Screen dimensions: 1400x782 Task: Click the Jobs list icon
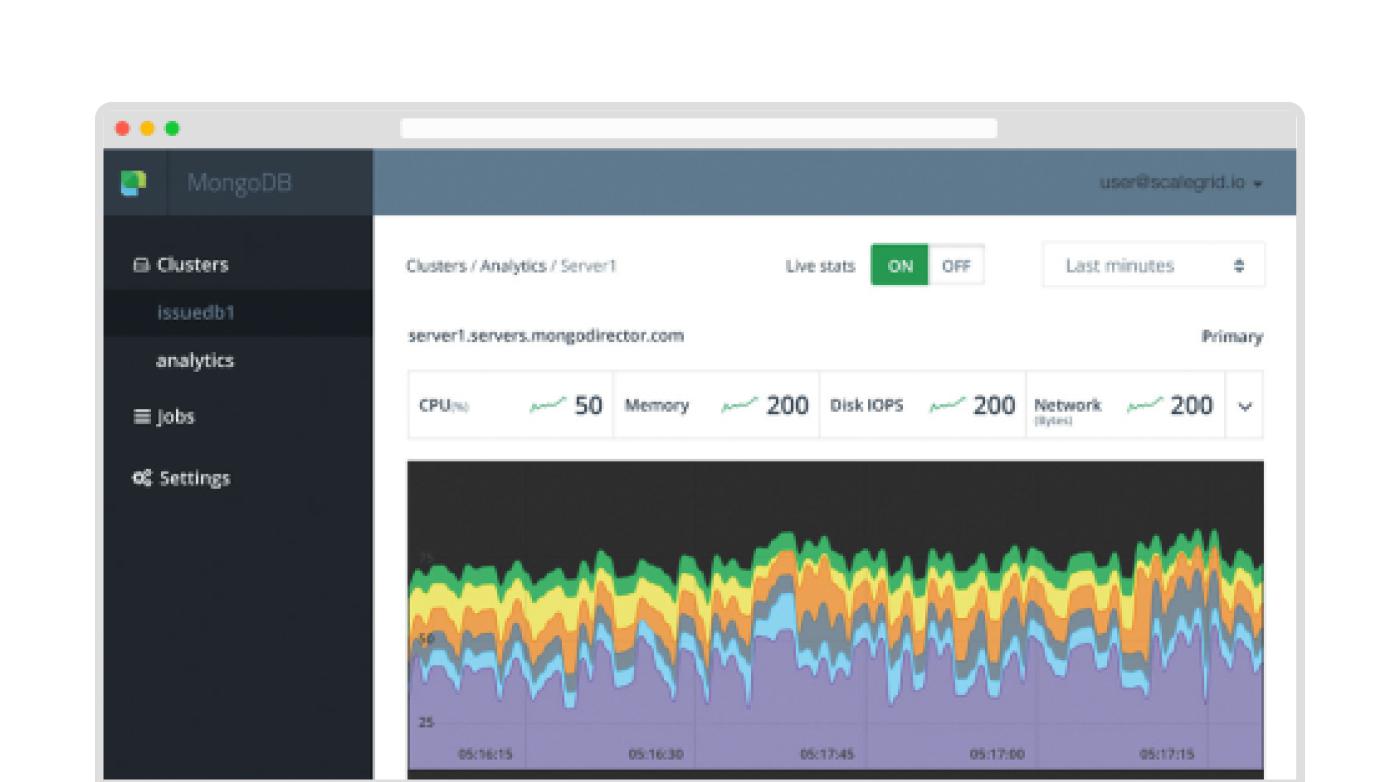[142, 417]
